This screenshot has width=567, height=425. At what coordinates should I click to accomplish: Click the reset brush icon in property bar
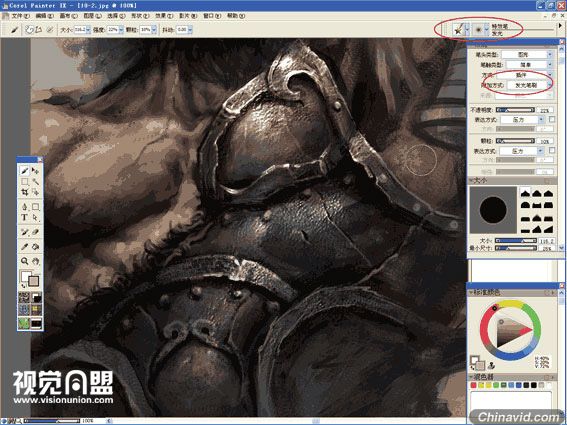[x=50, y=30]
